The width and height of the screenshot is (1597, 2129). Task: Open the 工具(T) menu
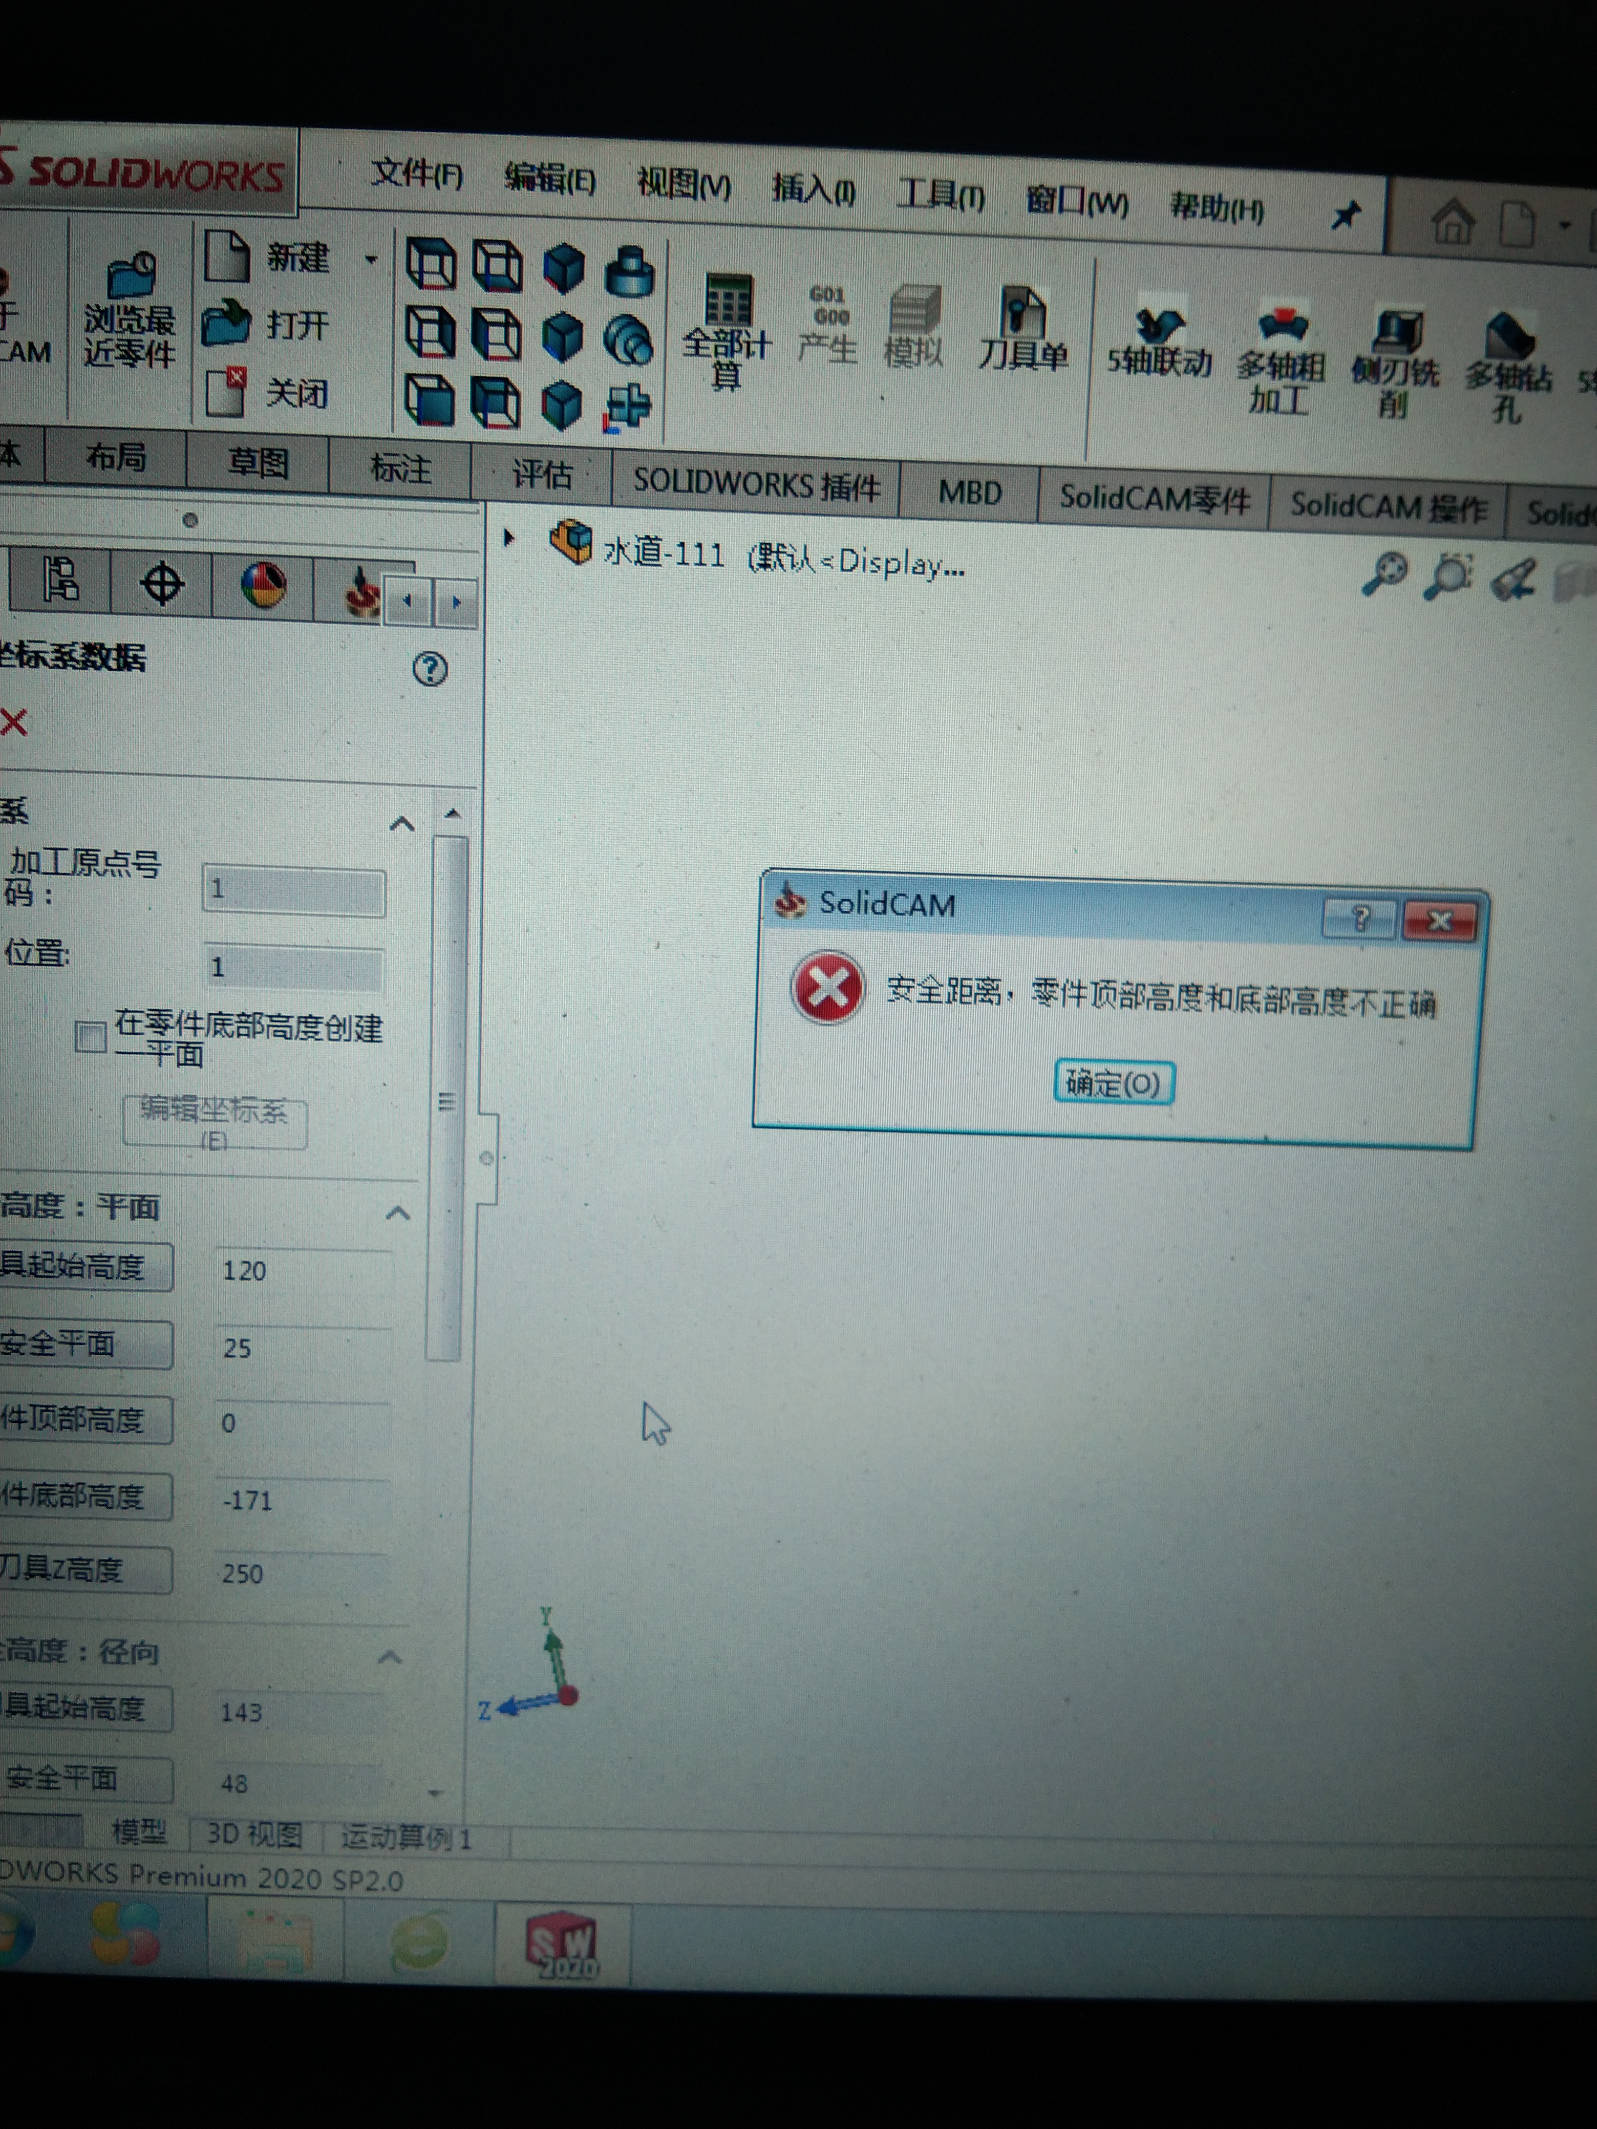(940, 194)
